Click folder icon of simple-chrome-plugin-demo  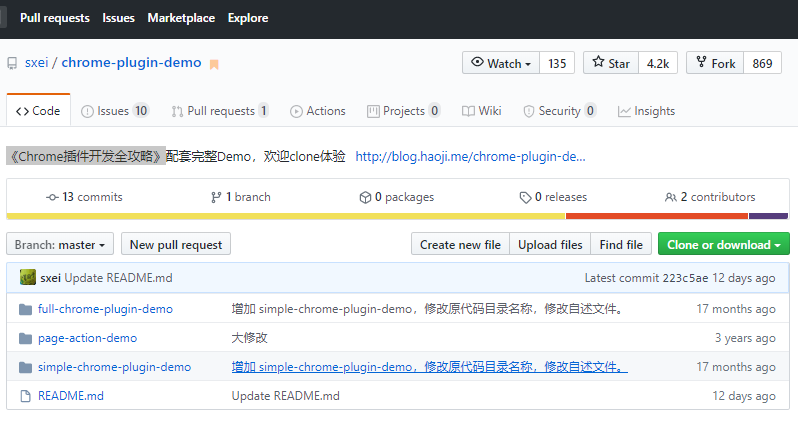[25, 368]
